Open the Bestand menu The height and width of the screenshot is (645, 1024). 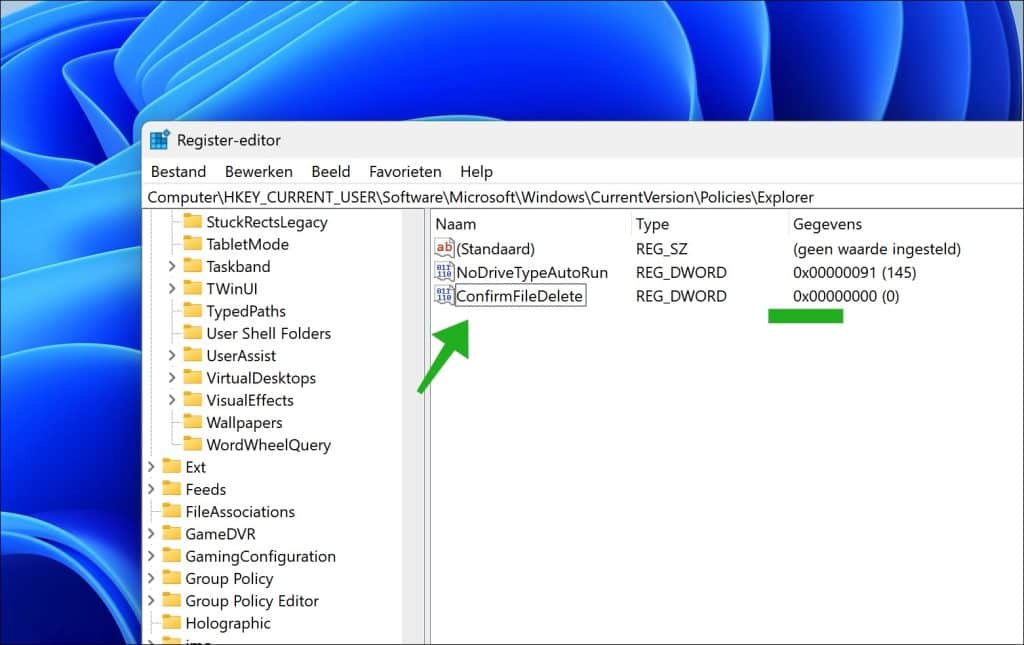(178, 172)
